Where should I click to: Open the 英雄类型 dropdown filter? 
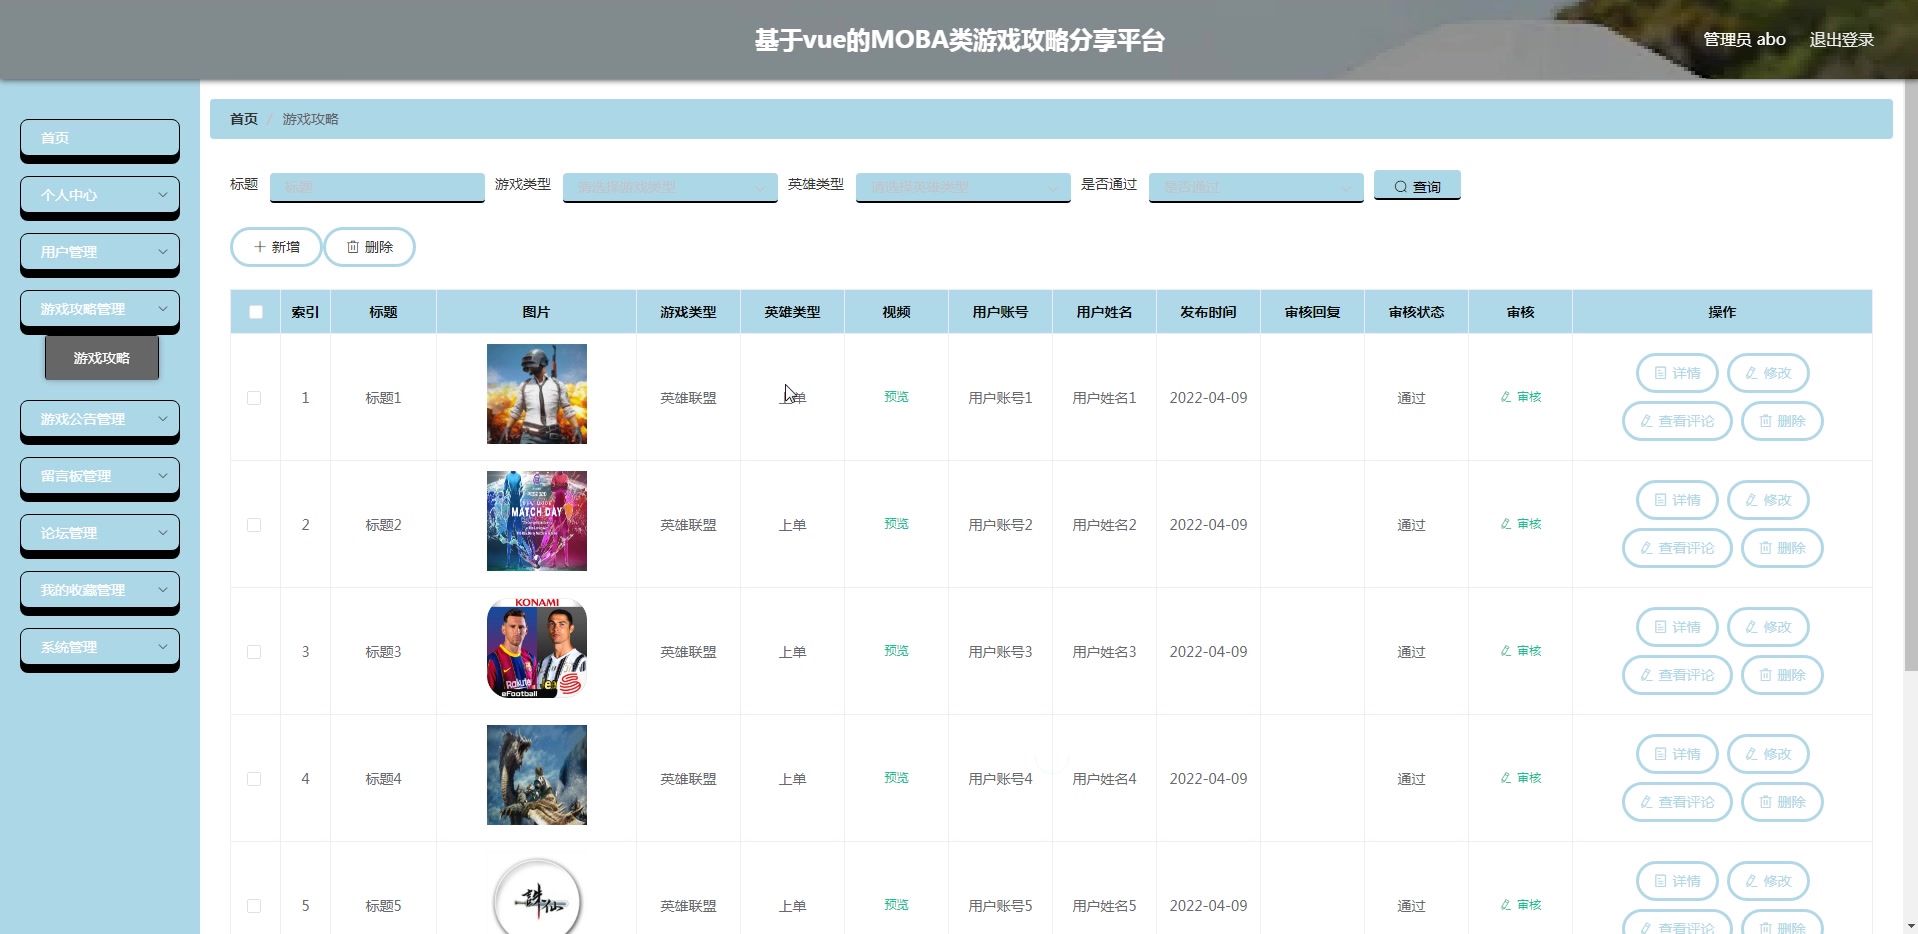pos(962,186)
